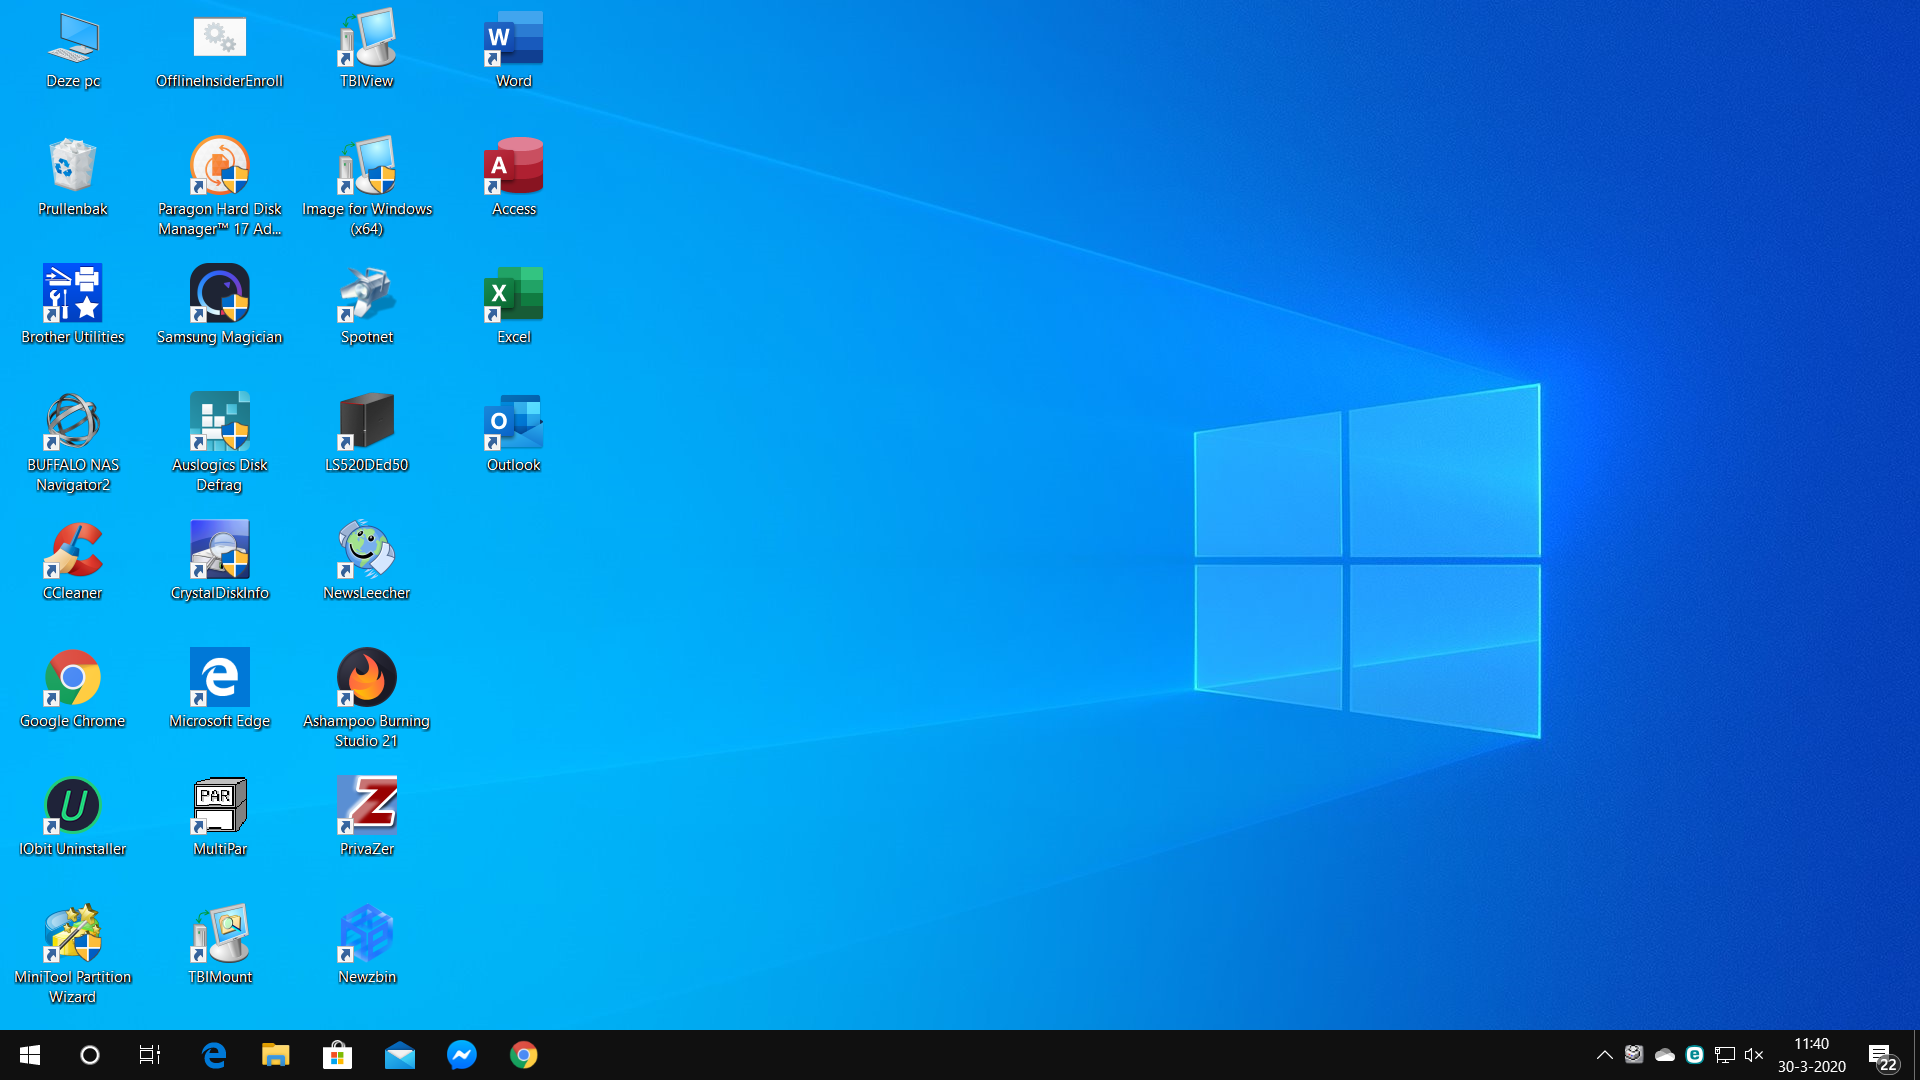Select the Newzbin desktop icon

pos(367,946)
